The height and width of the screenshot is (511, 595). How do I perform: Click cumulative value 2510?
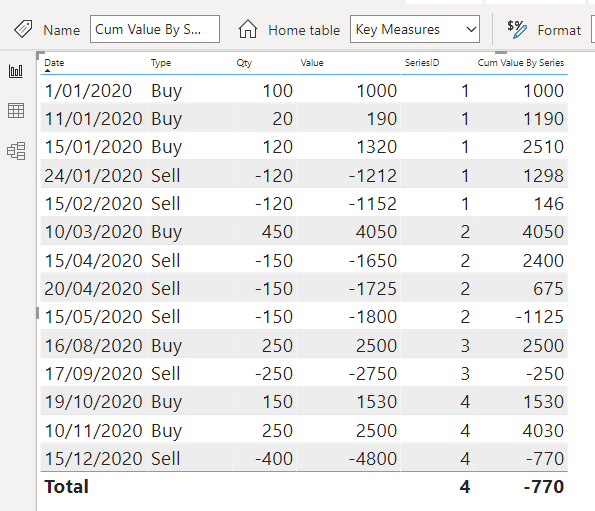coord(543,147)
